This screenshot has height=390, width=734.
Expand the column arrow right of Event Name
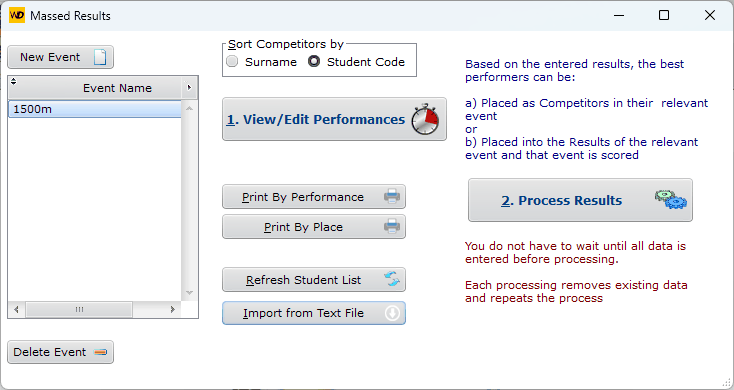(189, 88)
